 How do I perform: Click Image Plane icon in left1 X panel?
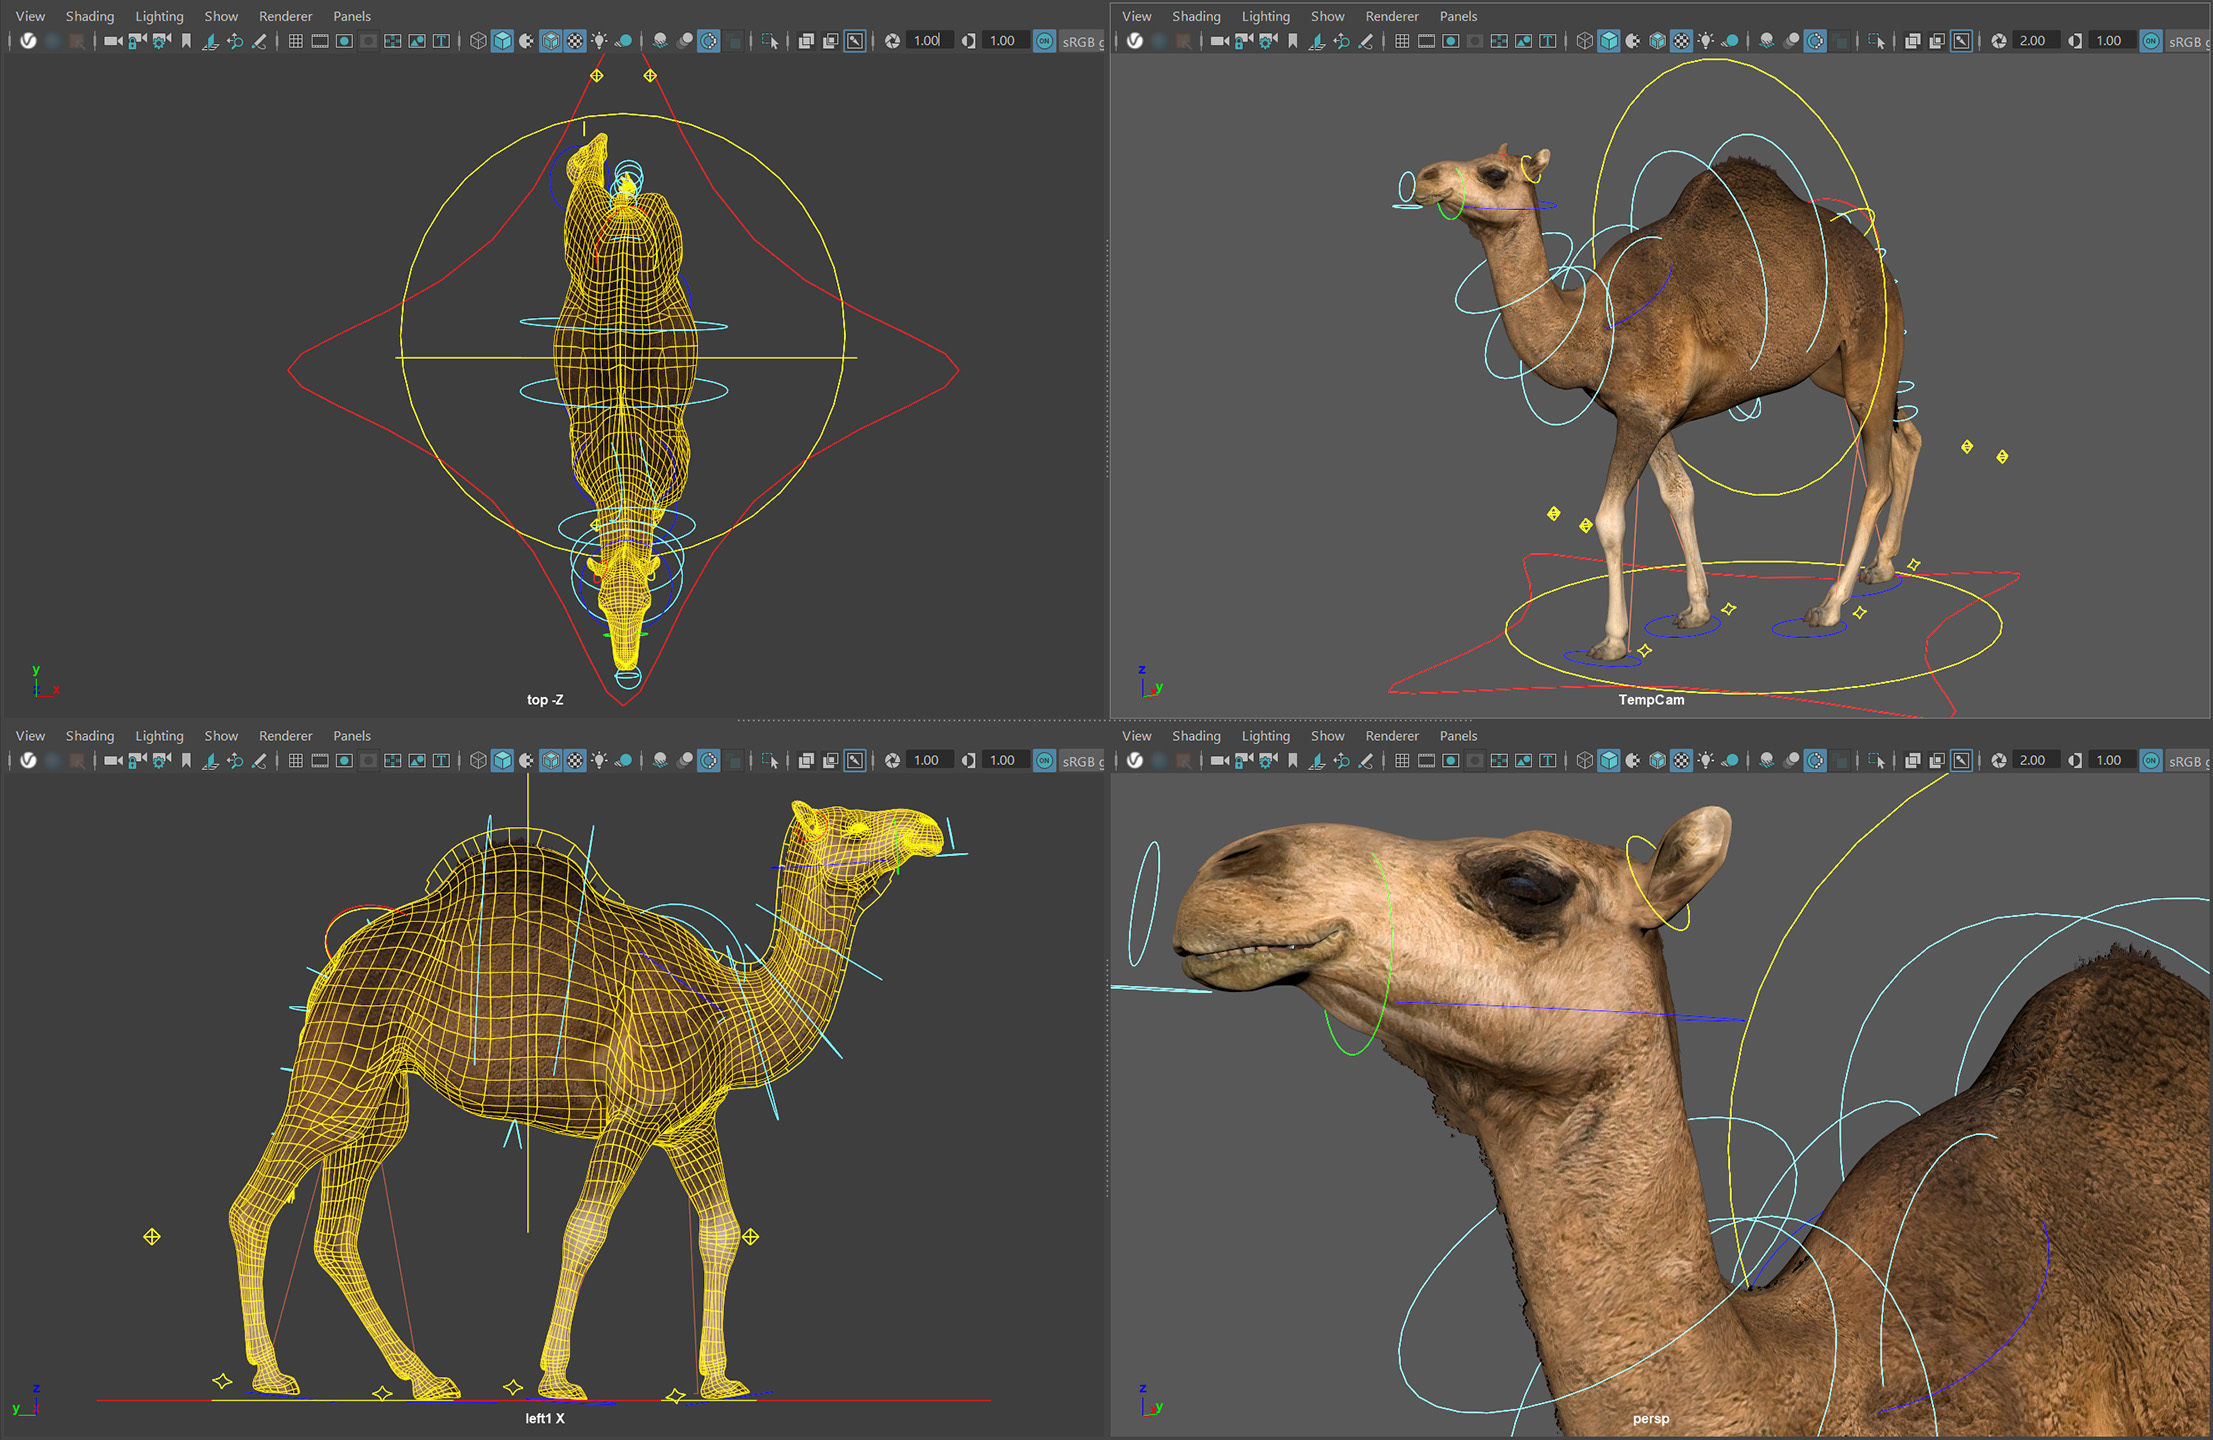[x=210, y=760]
